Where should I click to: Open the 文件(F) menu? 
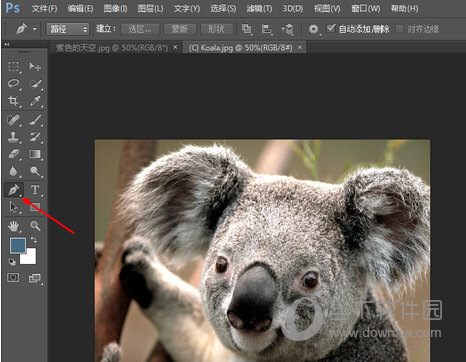point(45,8)
